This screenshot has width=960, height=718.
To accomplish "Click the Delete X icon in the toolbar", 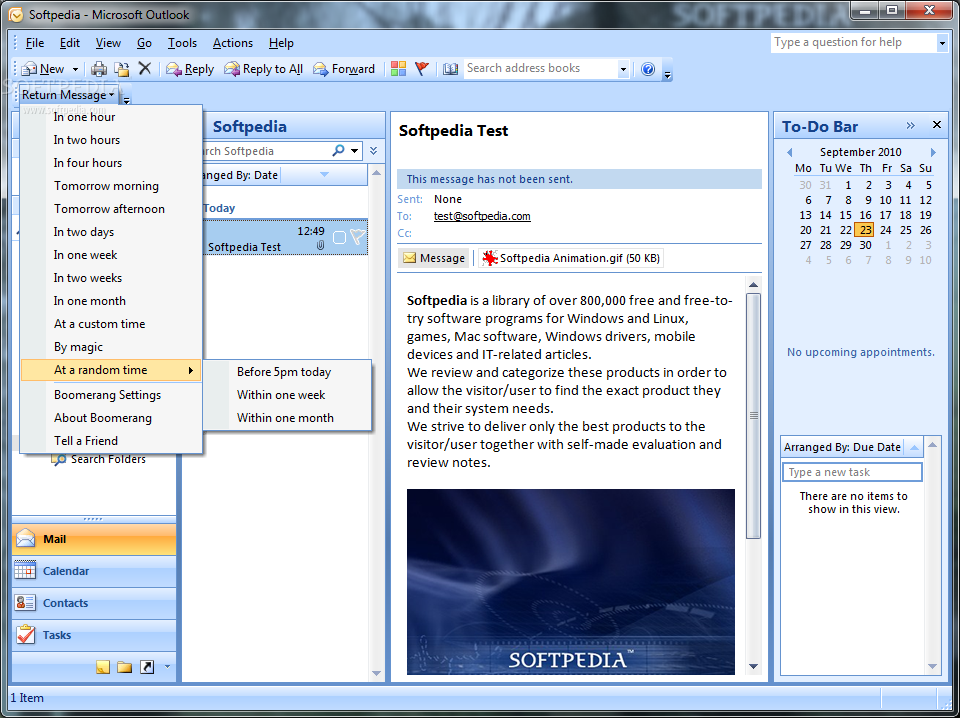I will pyautogui.click(x=144, y=68).
